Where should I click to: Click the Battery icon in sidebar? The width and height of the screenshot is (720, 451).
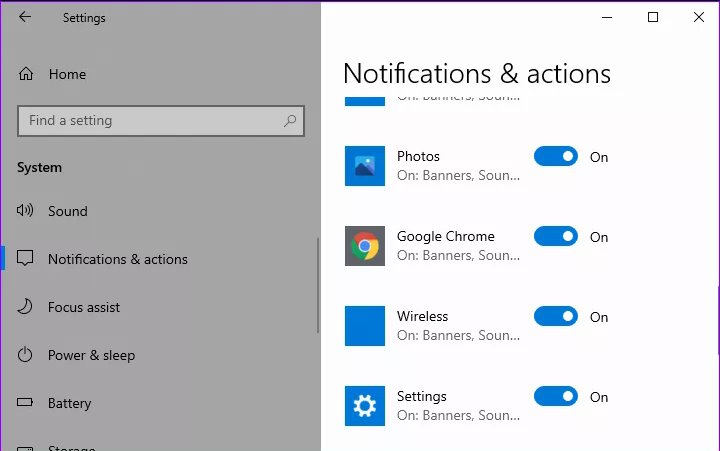click(25, 402)
